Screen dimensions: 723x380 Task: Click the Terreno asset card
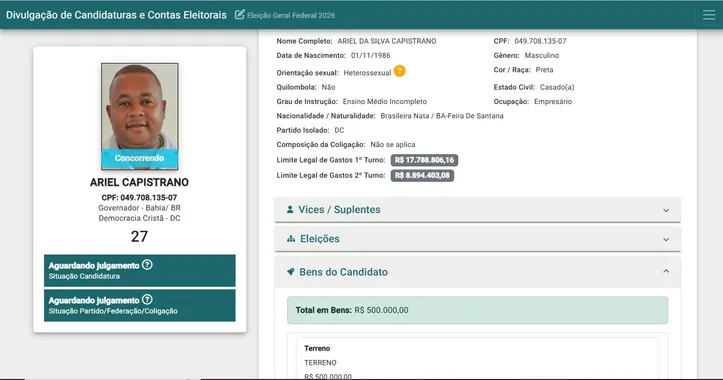[478, 359]
